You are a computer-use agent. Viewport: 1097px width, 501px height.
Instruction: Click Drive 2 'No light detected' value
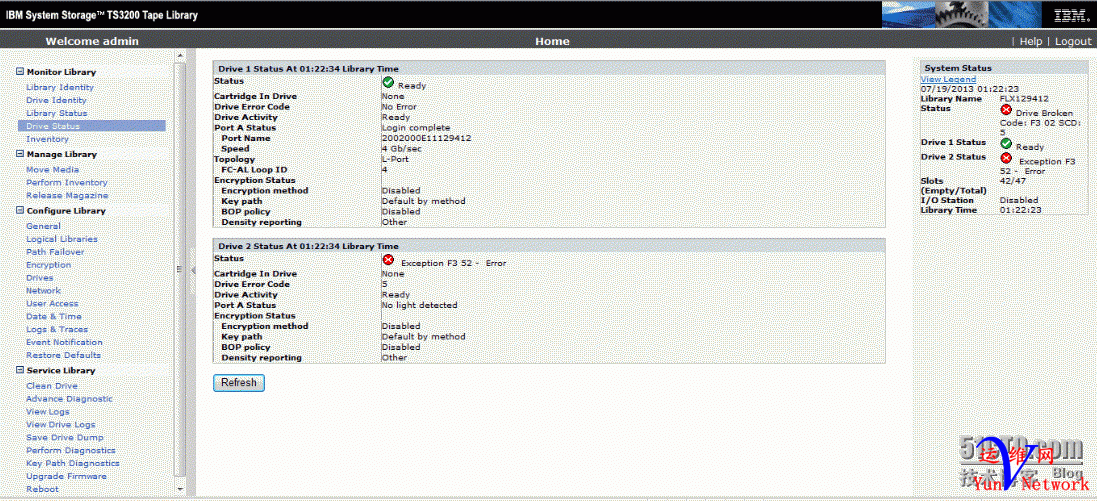coord(419,305)
